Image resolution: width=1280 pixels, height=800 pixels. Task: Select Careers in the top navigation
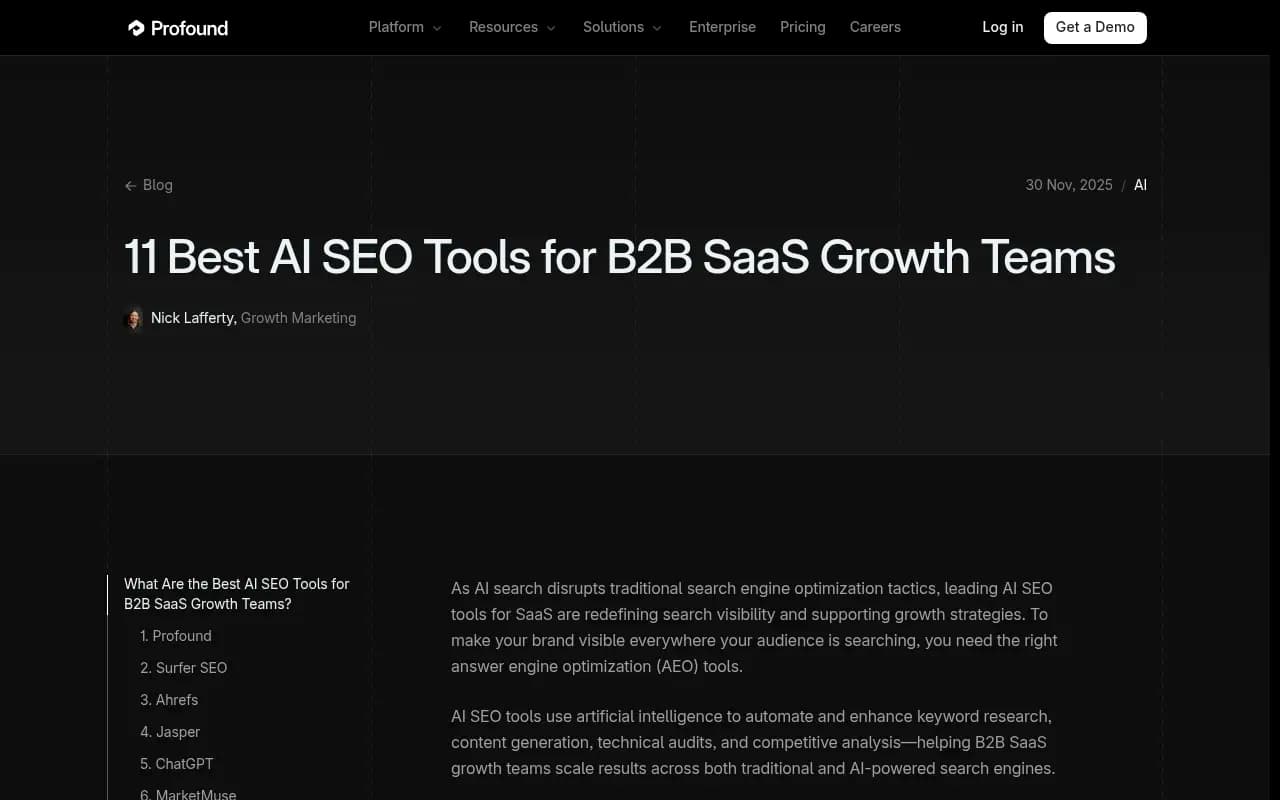click(x=875, y=27)
